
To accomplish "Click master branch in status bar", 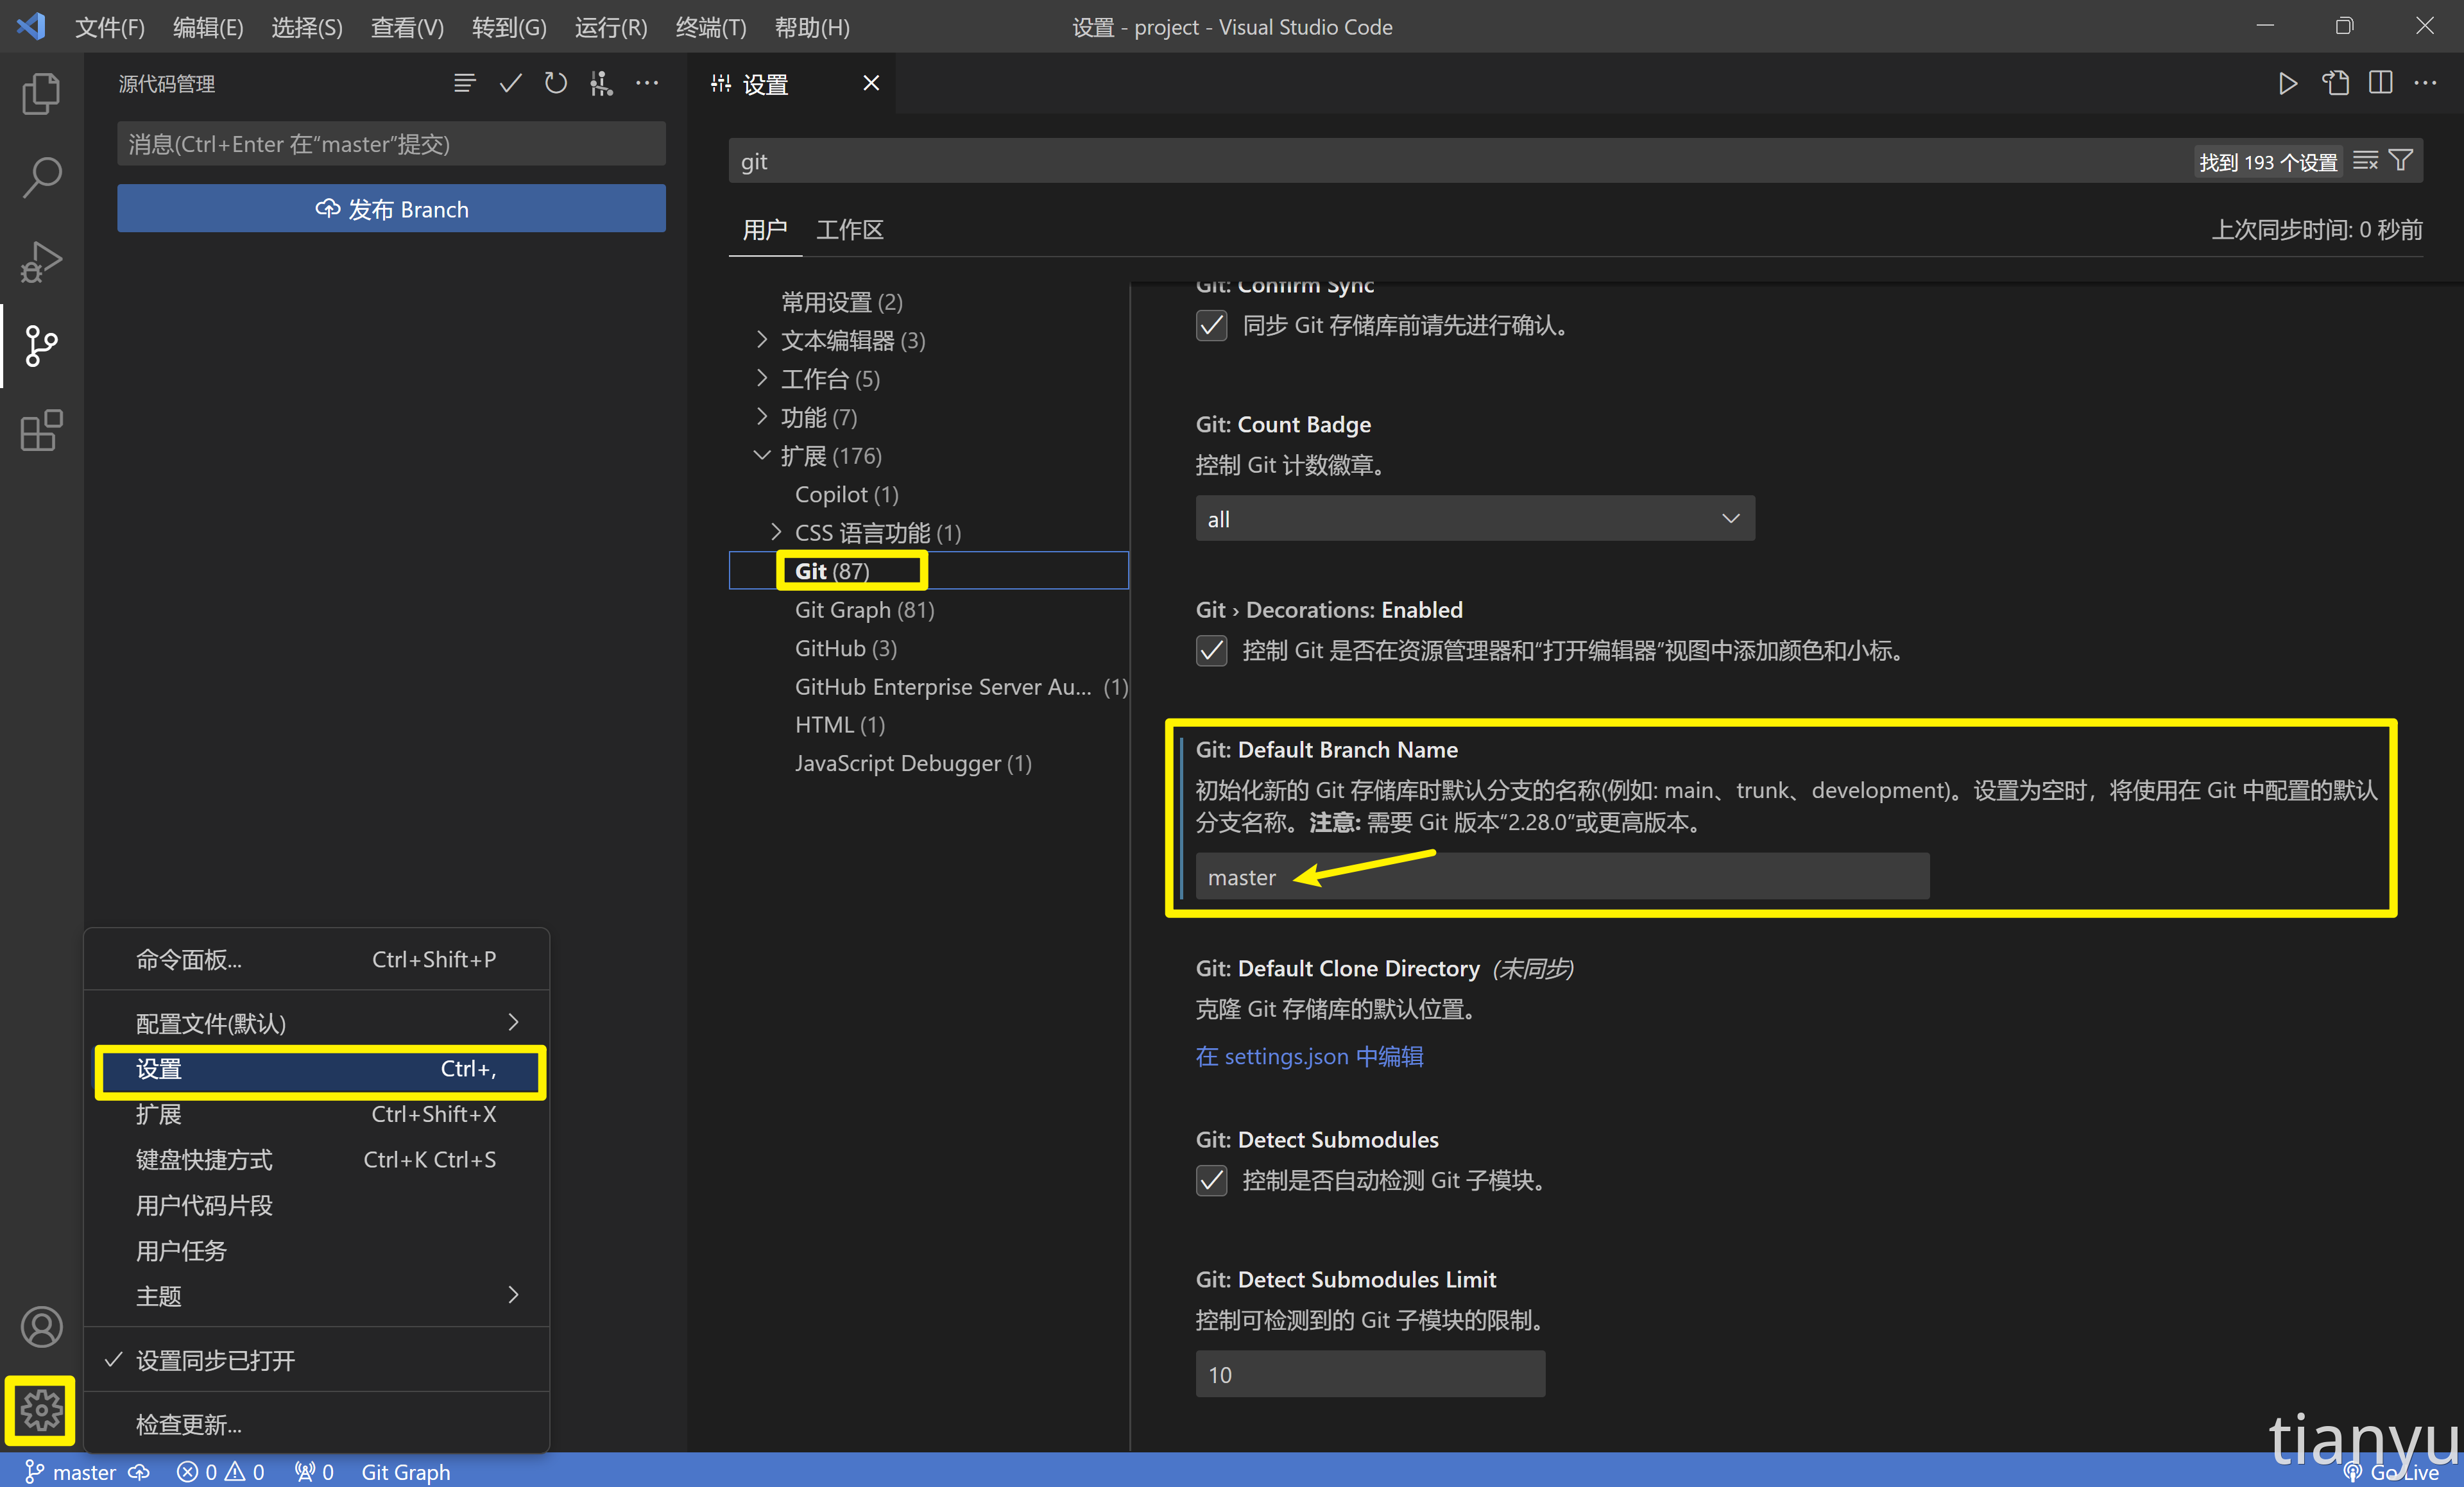I will 70,1472.
